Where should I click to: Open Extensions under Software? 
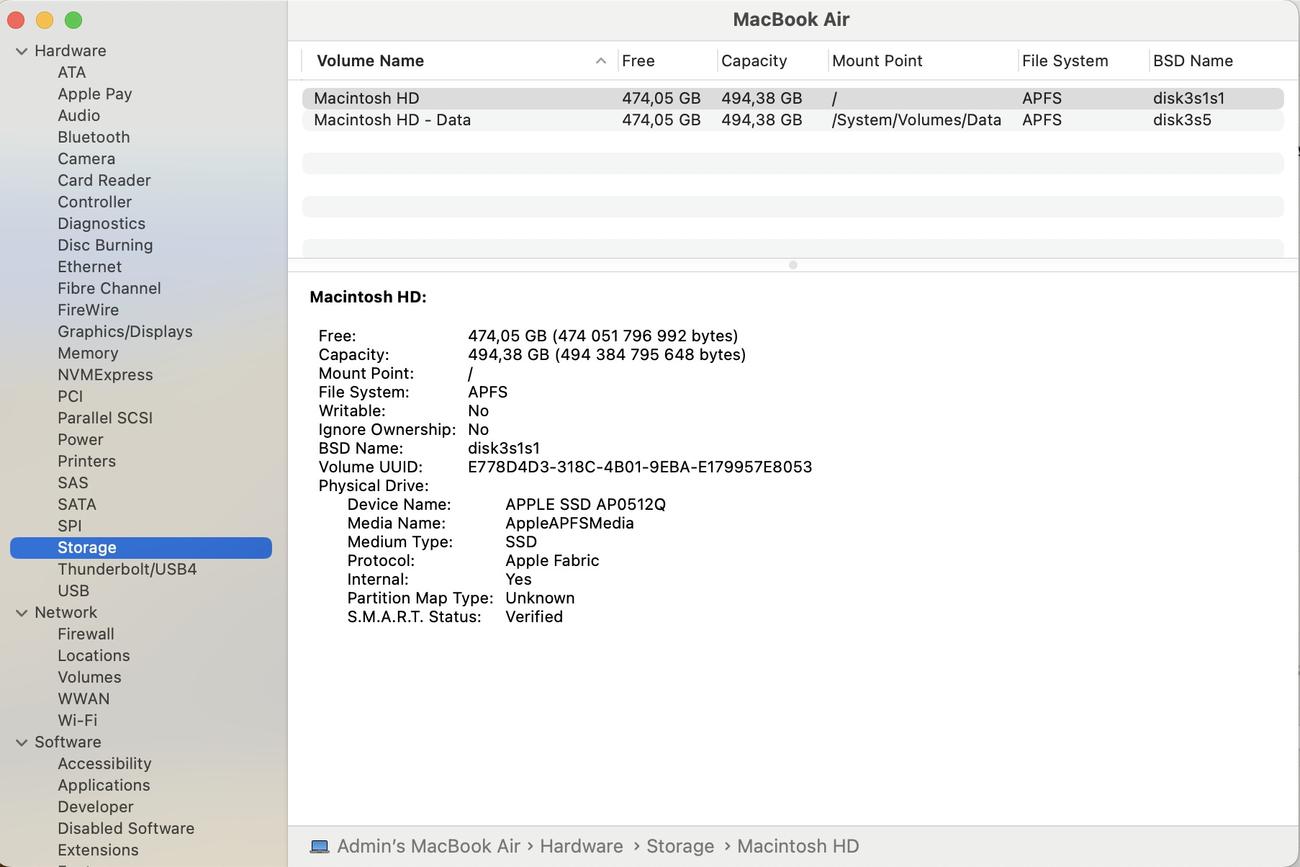coord(98,850)
